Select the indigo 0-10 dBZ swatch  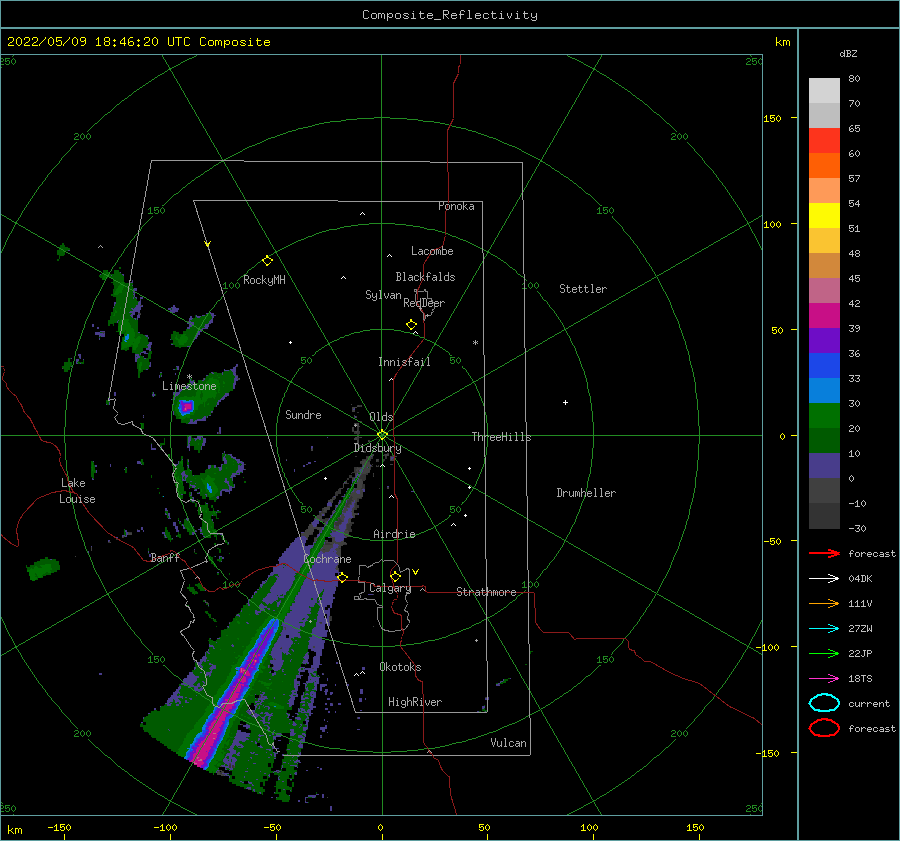[x=824, y=465]
